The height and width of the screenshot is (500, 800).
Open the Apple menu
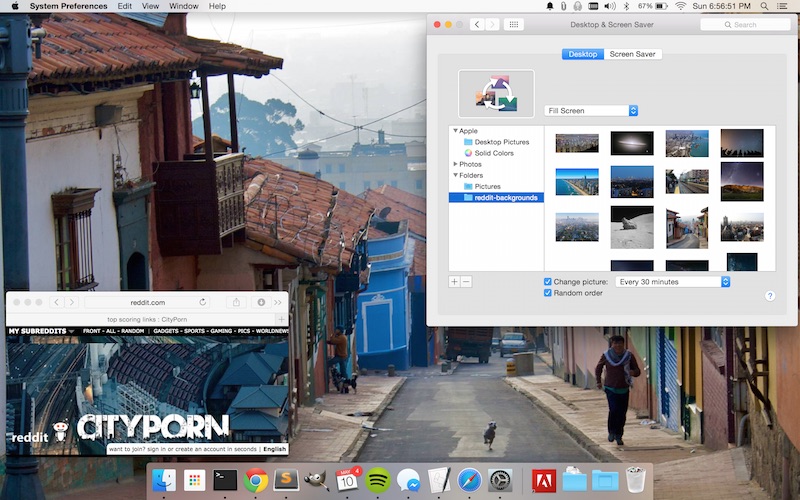[15, 6]
